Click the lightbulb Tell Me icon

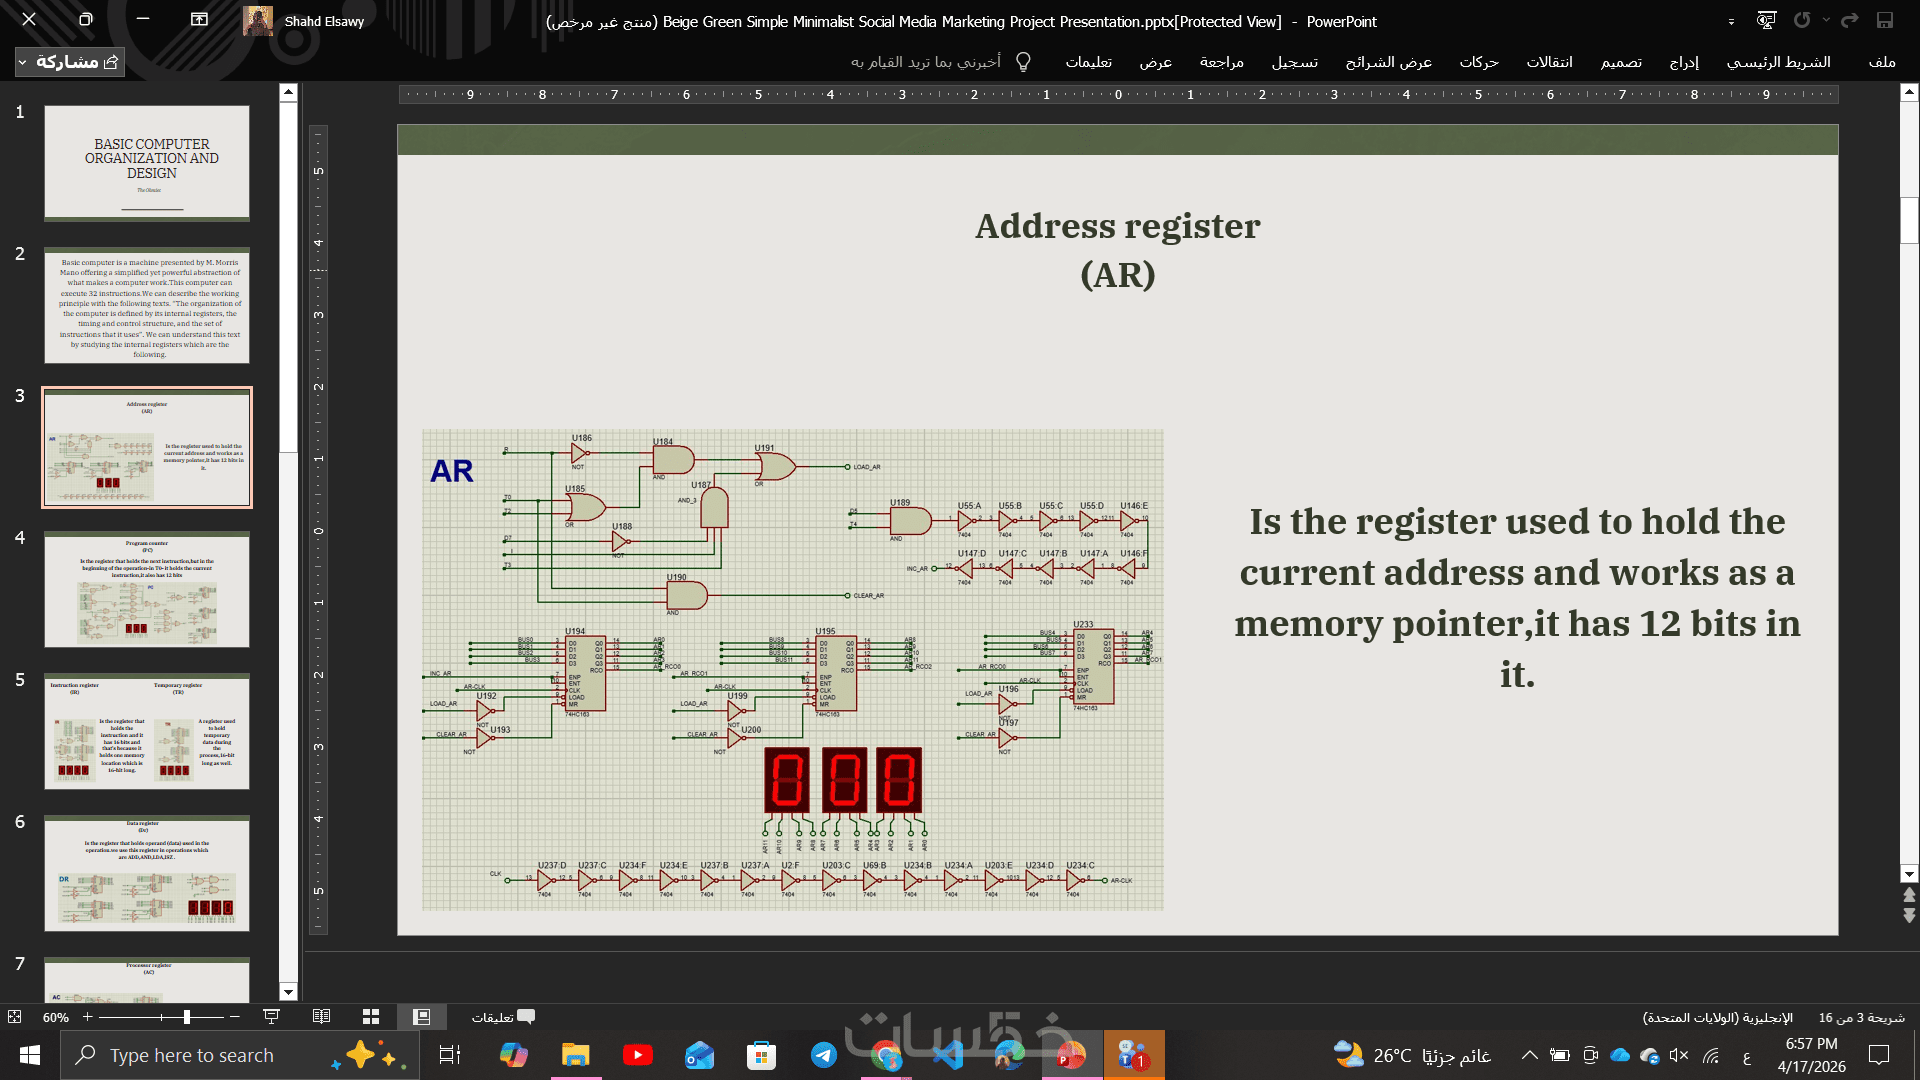coord(1023,62)
